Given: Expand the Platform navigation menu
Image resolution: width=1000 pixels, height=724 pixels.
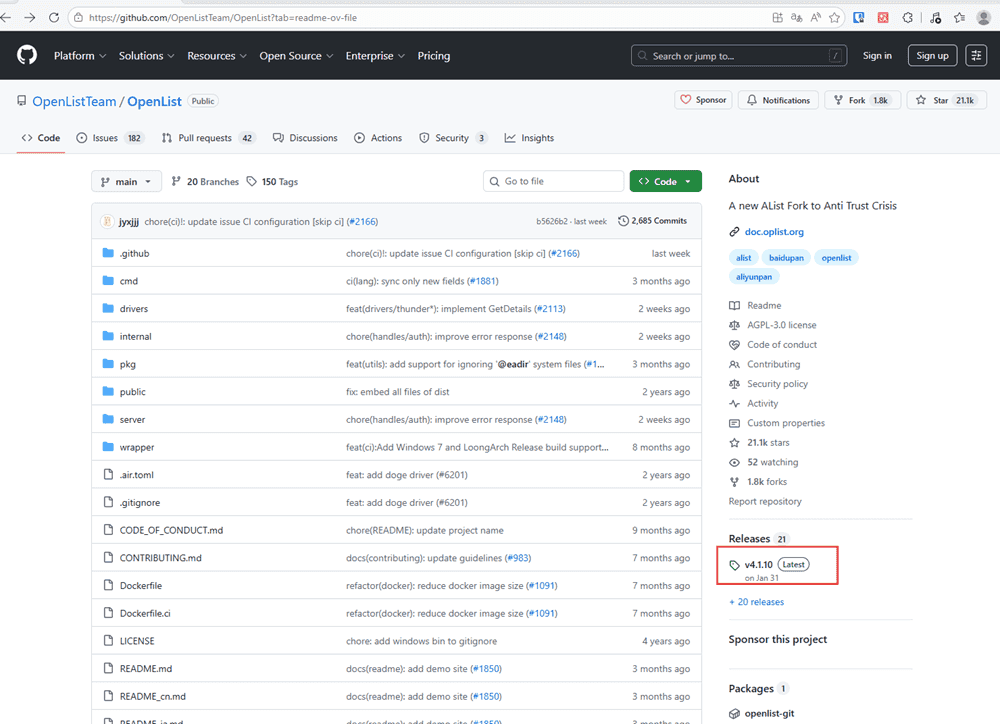Looking at the screenshot, I should pyautogui.click(x=79, y=56).
